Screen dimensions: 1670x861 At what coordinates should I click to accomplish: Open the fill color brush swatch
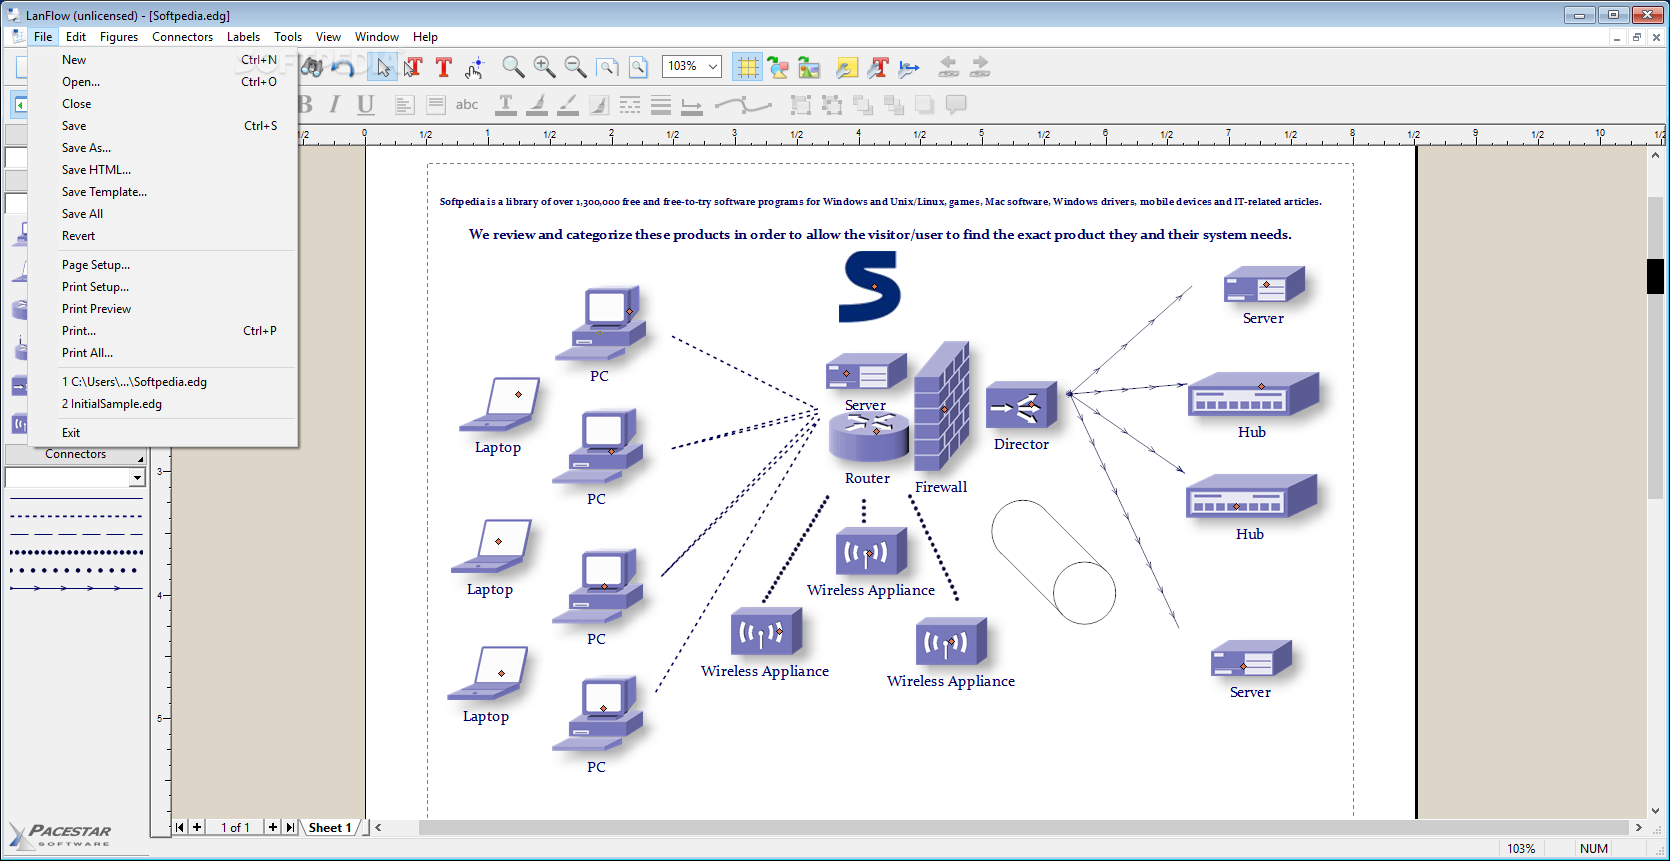(537, 104)
